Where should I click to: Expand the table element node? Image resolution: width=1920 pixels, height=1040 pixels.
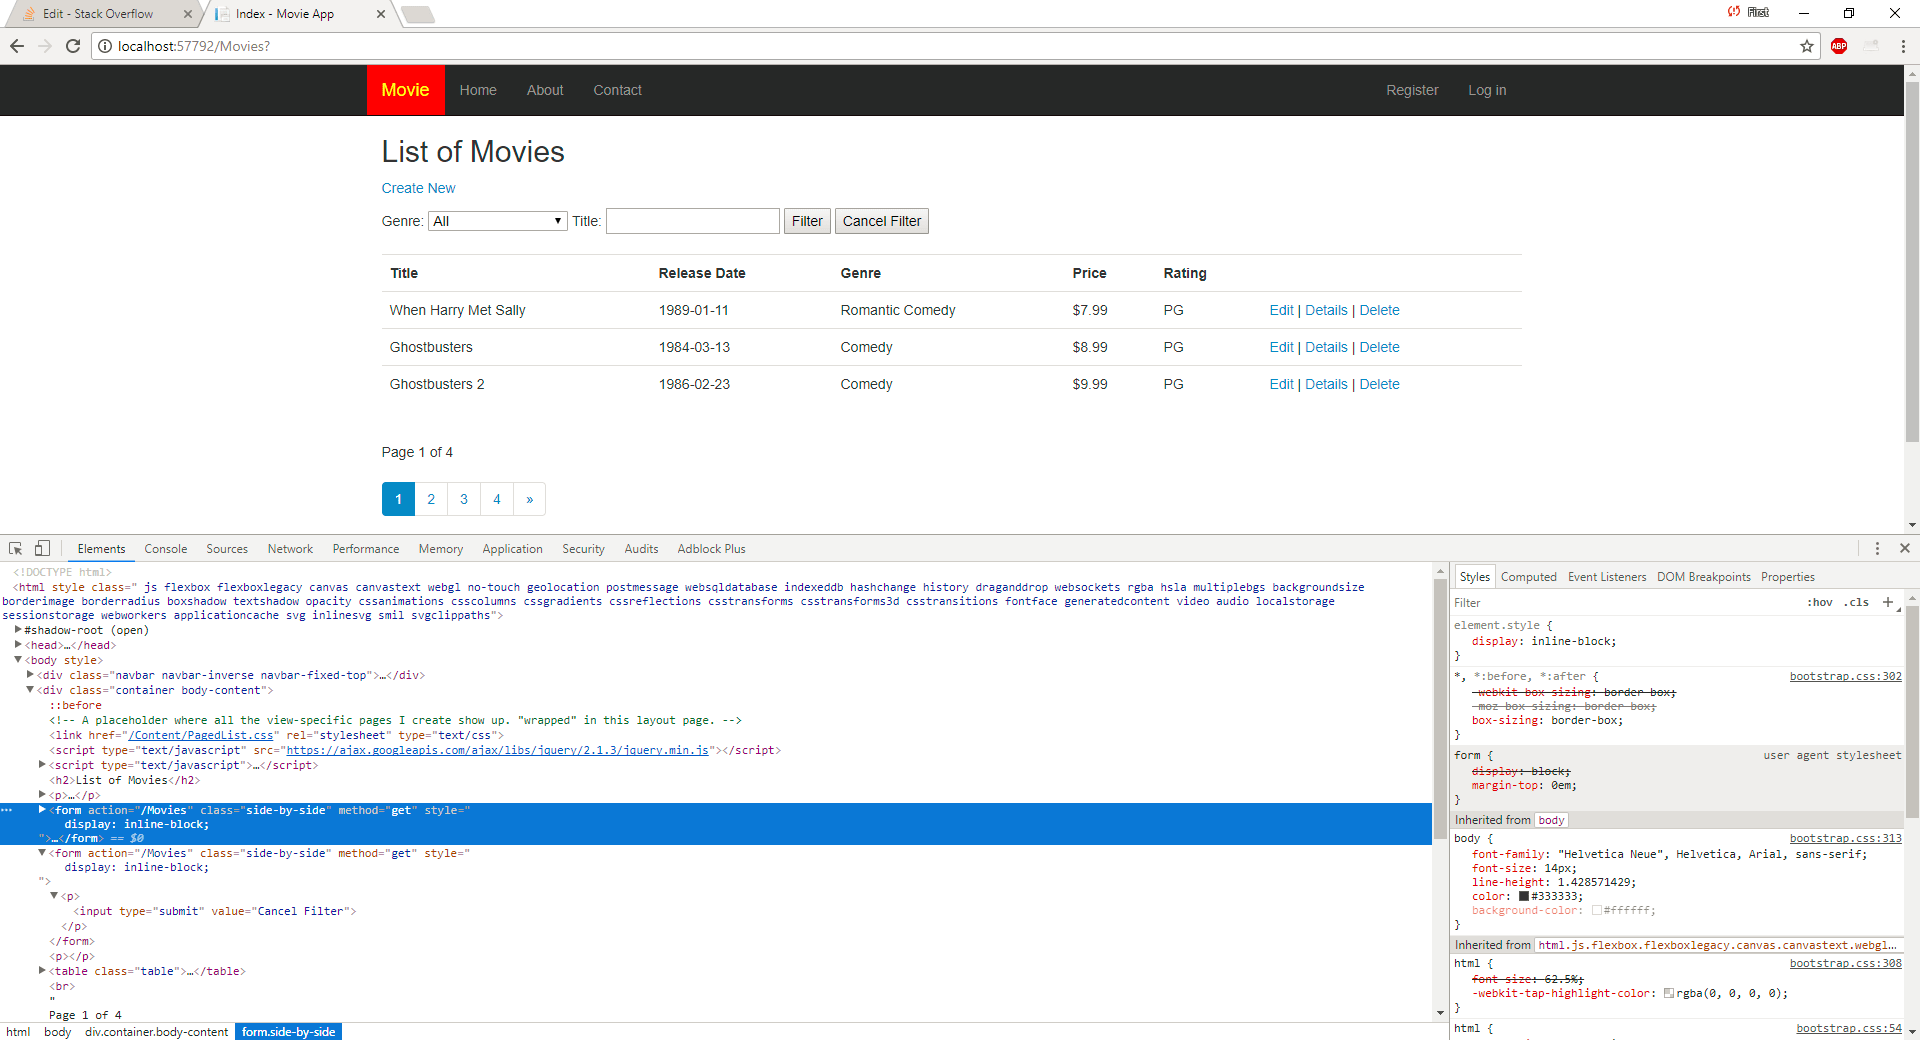[x=42, y=971]
